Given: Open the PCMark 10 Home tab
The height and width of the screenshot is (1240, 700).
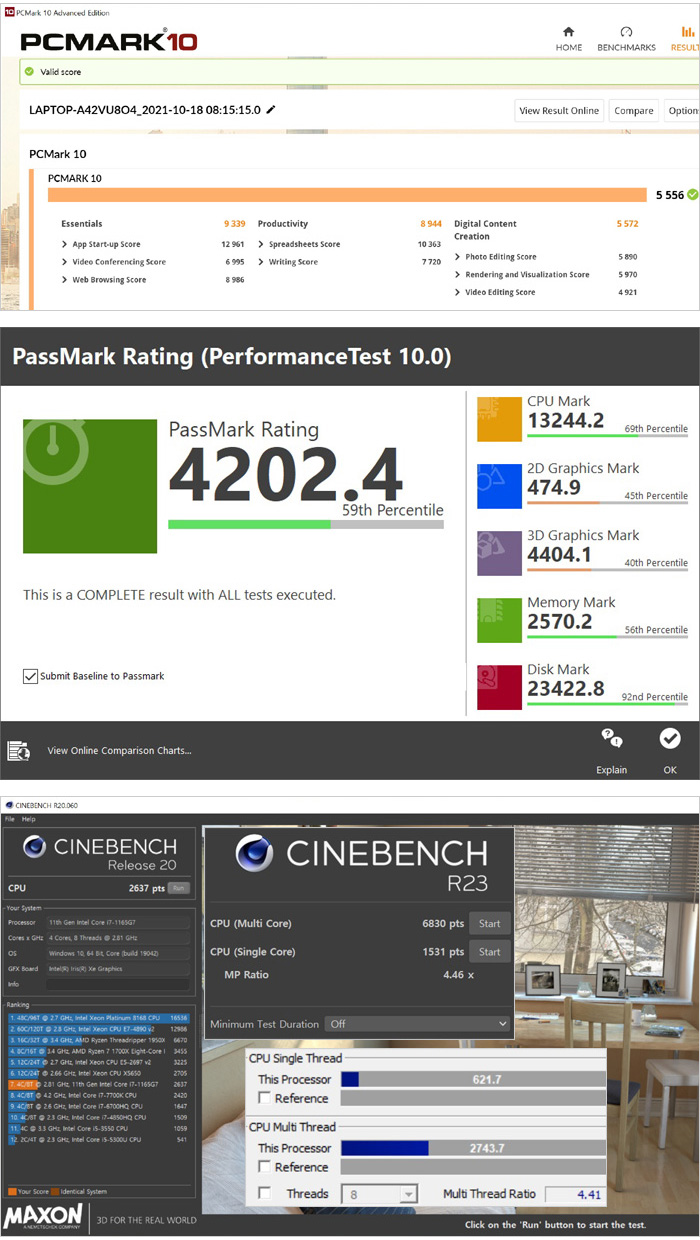Looking at the screenshot, I should (x=569, y=39).
